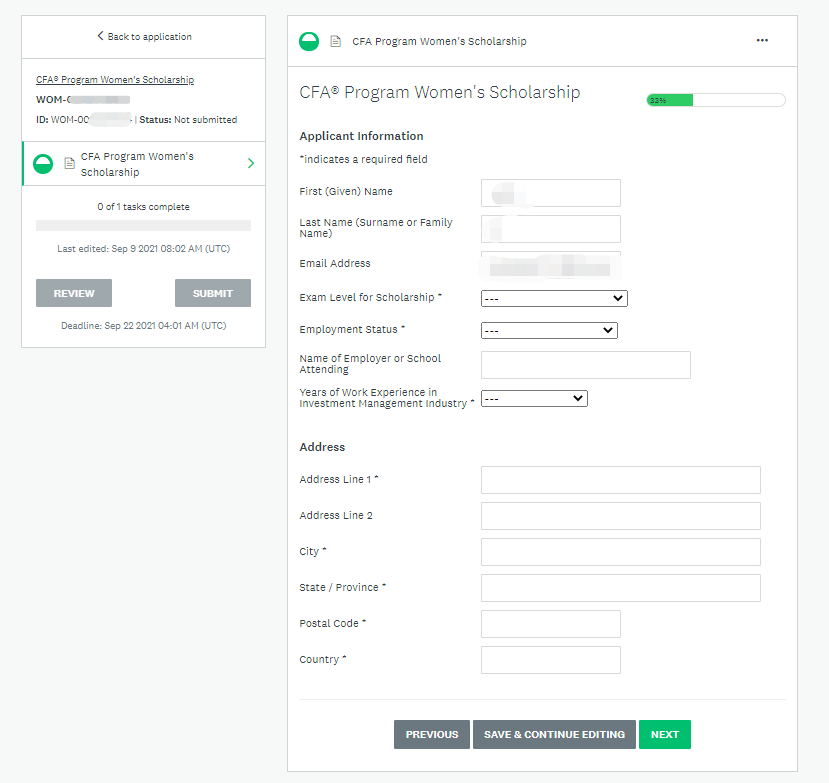Click the green chevron arrow on sidebar task
This screenshot has height=783, width=829.
click(x=250, y=164)
